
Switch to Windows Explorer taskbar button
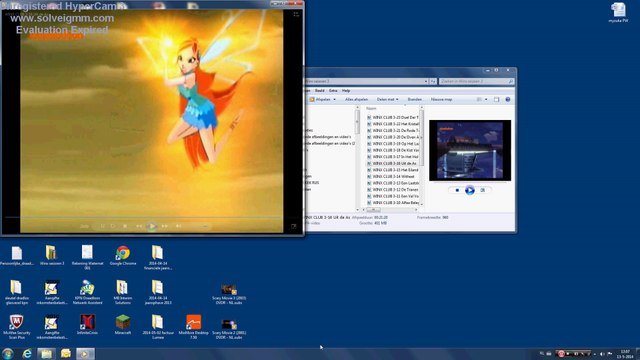point(46,353)
